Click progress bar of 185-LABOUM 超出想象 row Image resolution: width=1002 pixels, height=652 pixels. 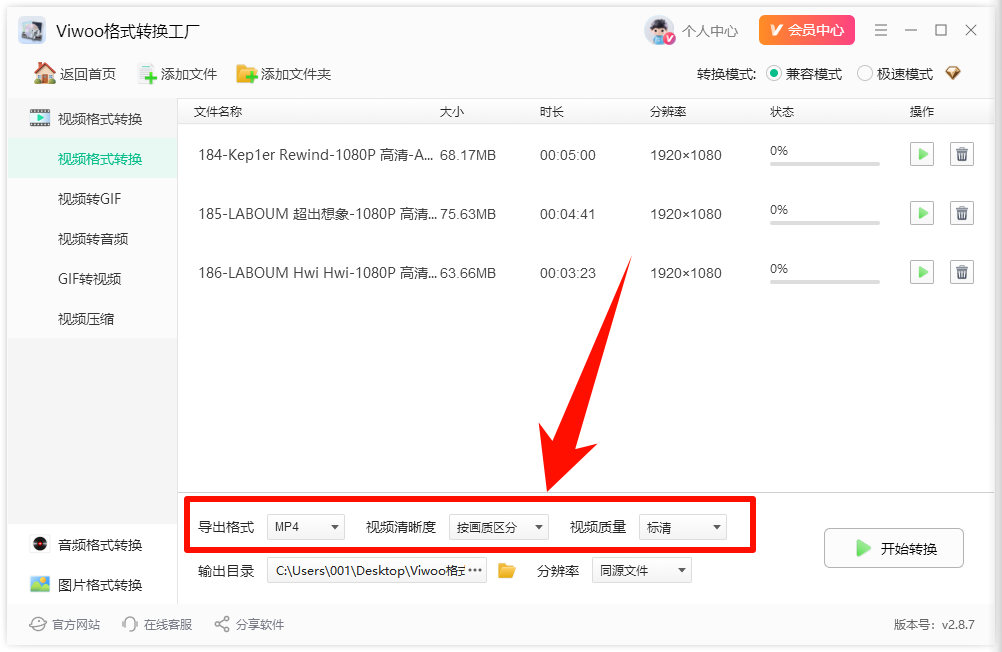tap(824, 222)
